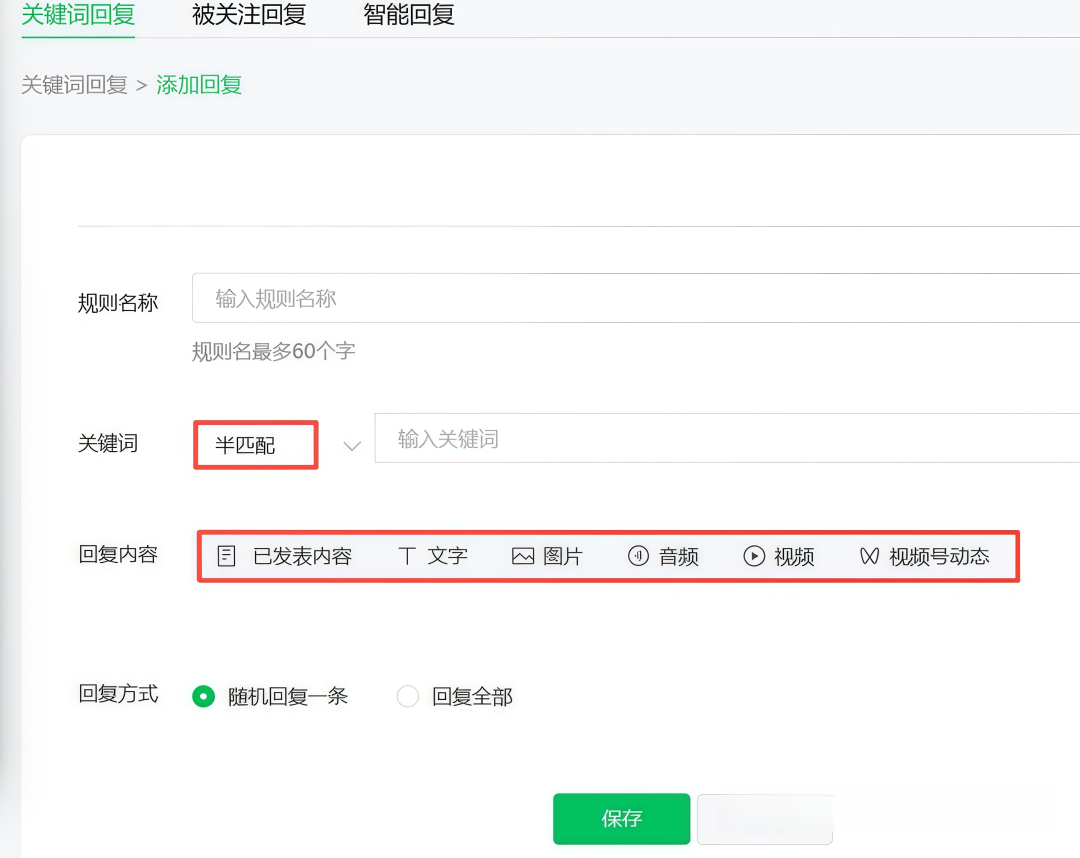1080x858 pixels.
Task: Click the 回复方式 label
Action: pos(118,693)
